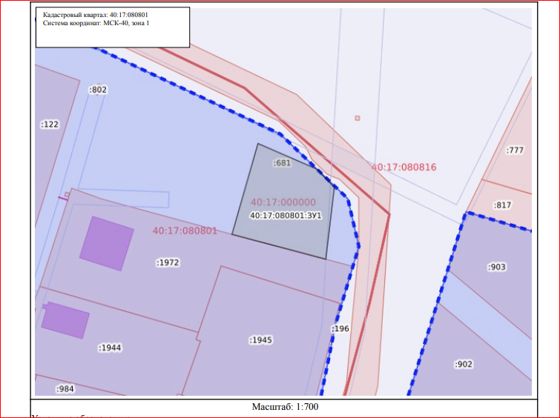Click parcel label :902
This screenshot has height=418, width=560.
(x=464, y=364)
